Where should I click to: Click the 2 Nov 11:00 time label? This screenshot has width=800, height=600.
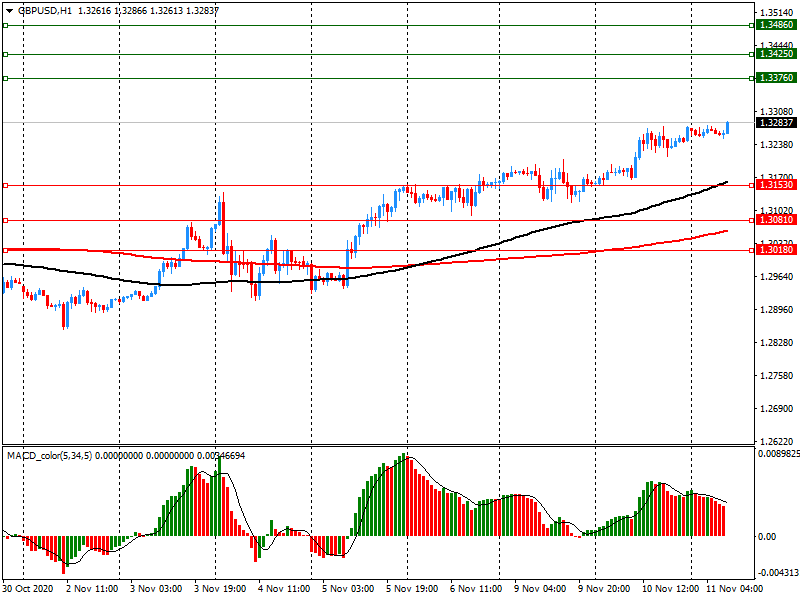coord(92,589)
